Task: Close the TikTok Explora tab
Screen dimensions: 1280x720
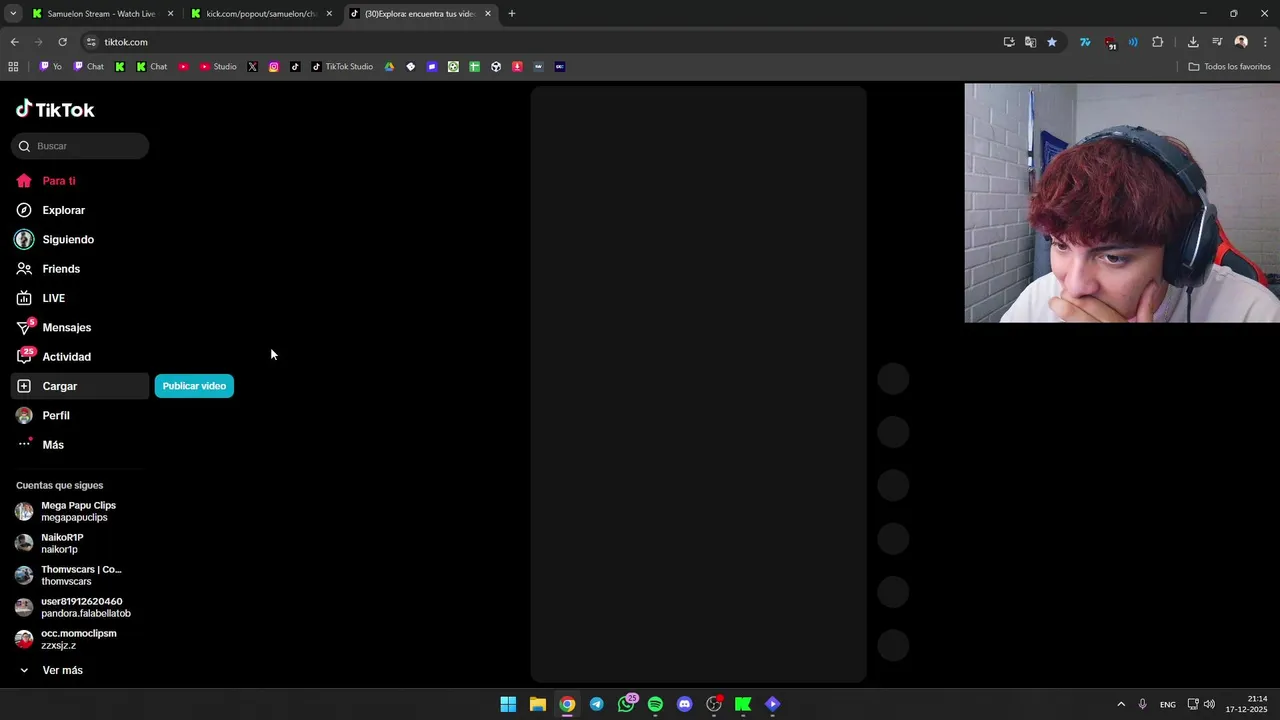Action: click(488, 14)
